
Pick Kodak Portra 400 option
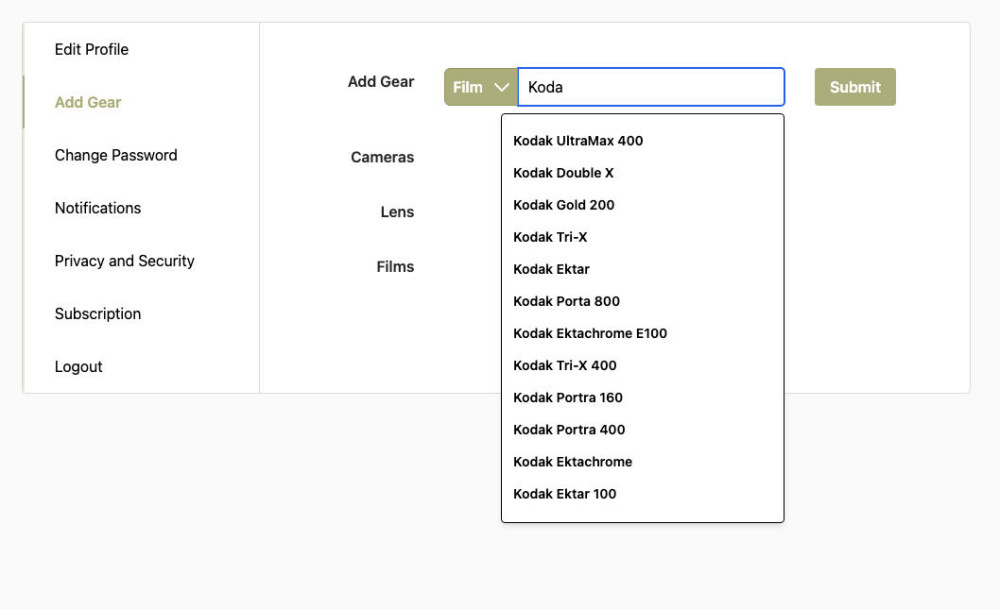tap(569, 429)
